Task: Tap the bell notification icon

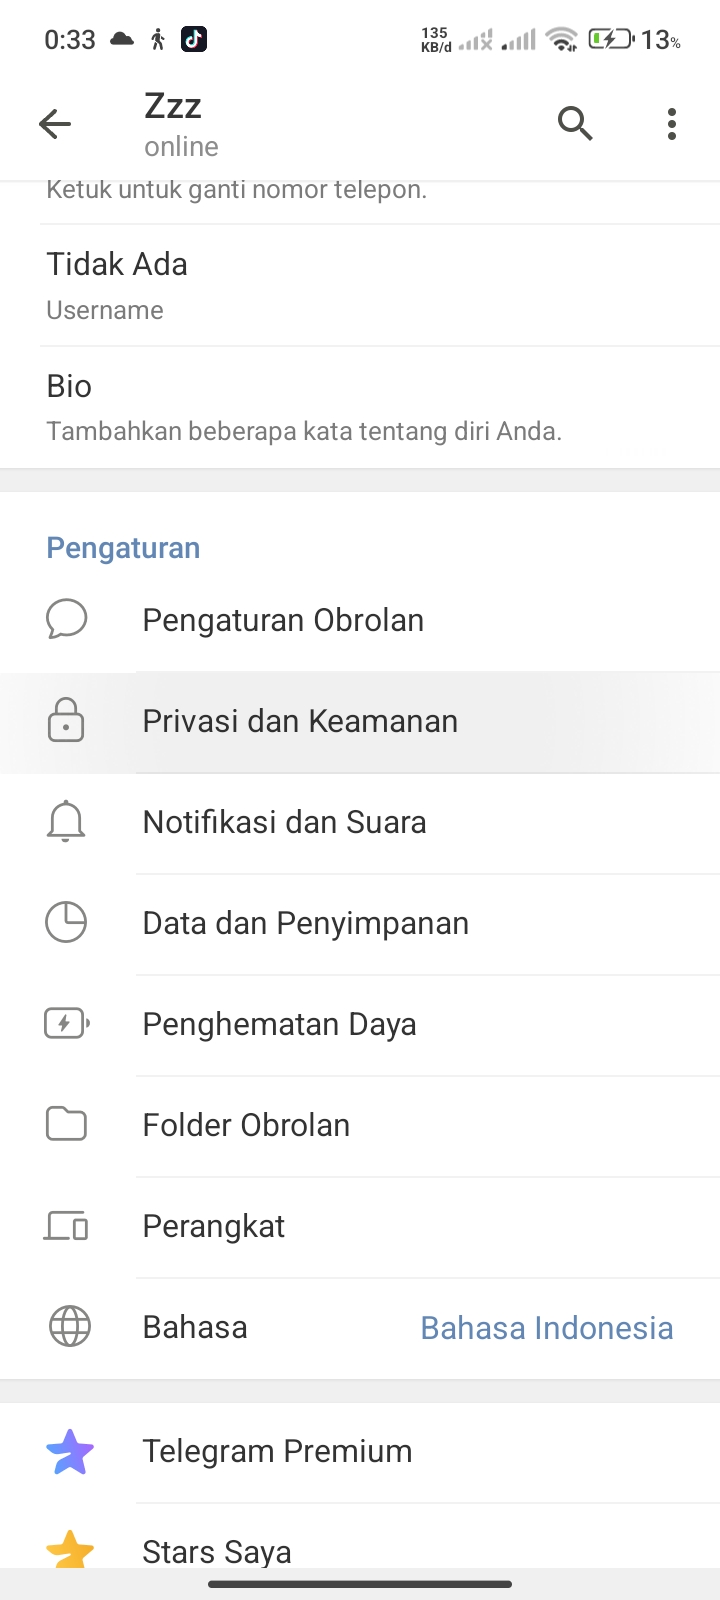Action: coord(66,822)
